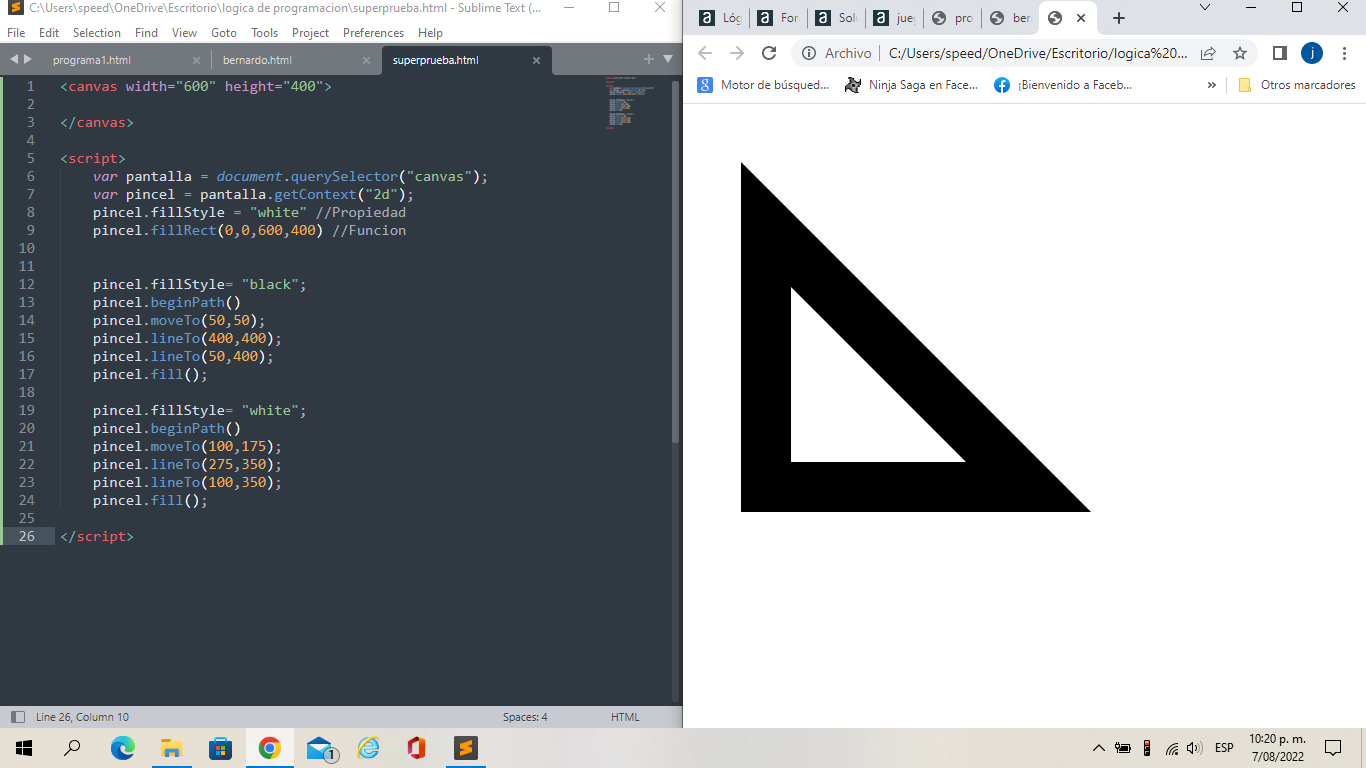Close the superprueba.html tab

536,60
